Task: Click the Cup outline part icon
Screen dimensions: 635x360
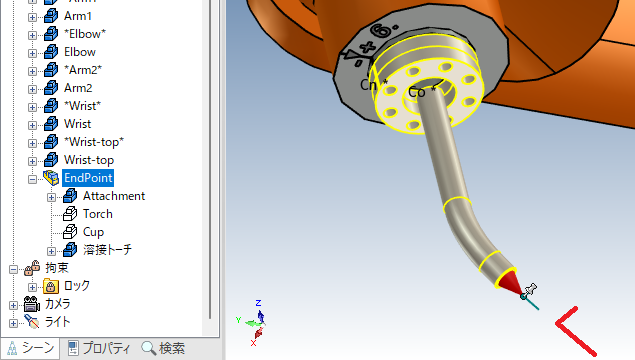Action: 70,232
